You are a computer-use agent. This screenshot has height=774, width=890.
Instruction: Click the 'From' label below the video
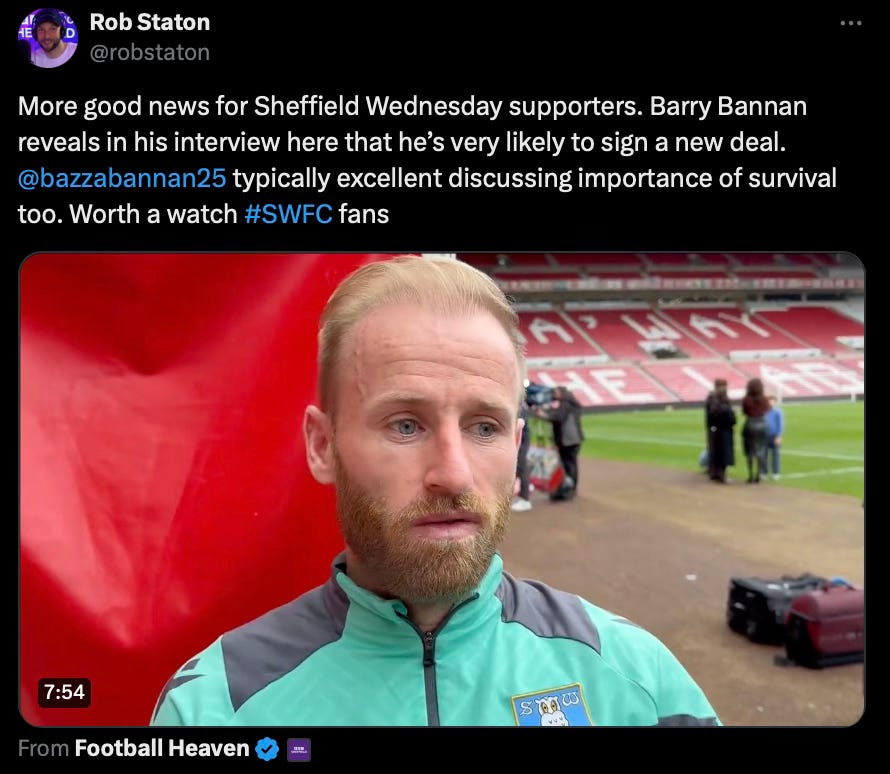click(43, 748)
